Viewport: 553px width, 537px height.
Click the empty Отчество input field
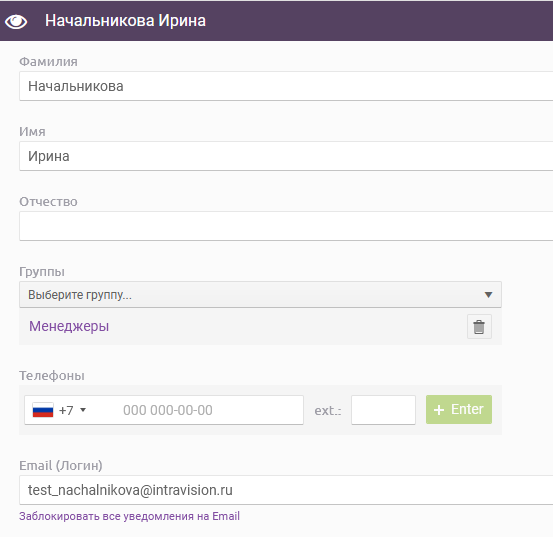pyautogui.click(x=286, y=226)
